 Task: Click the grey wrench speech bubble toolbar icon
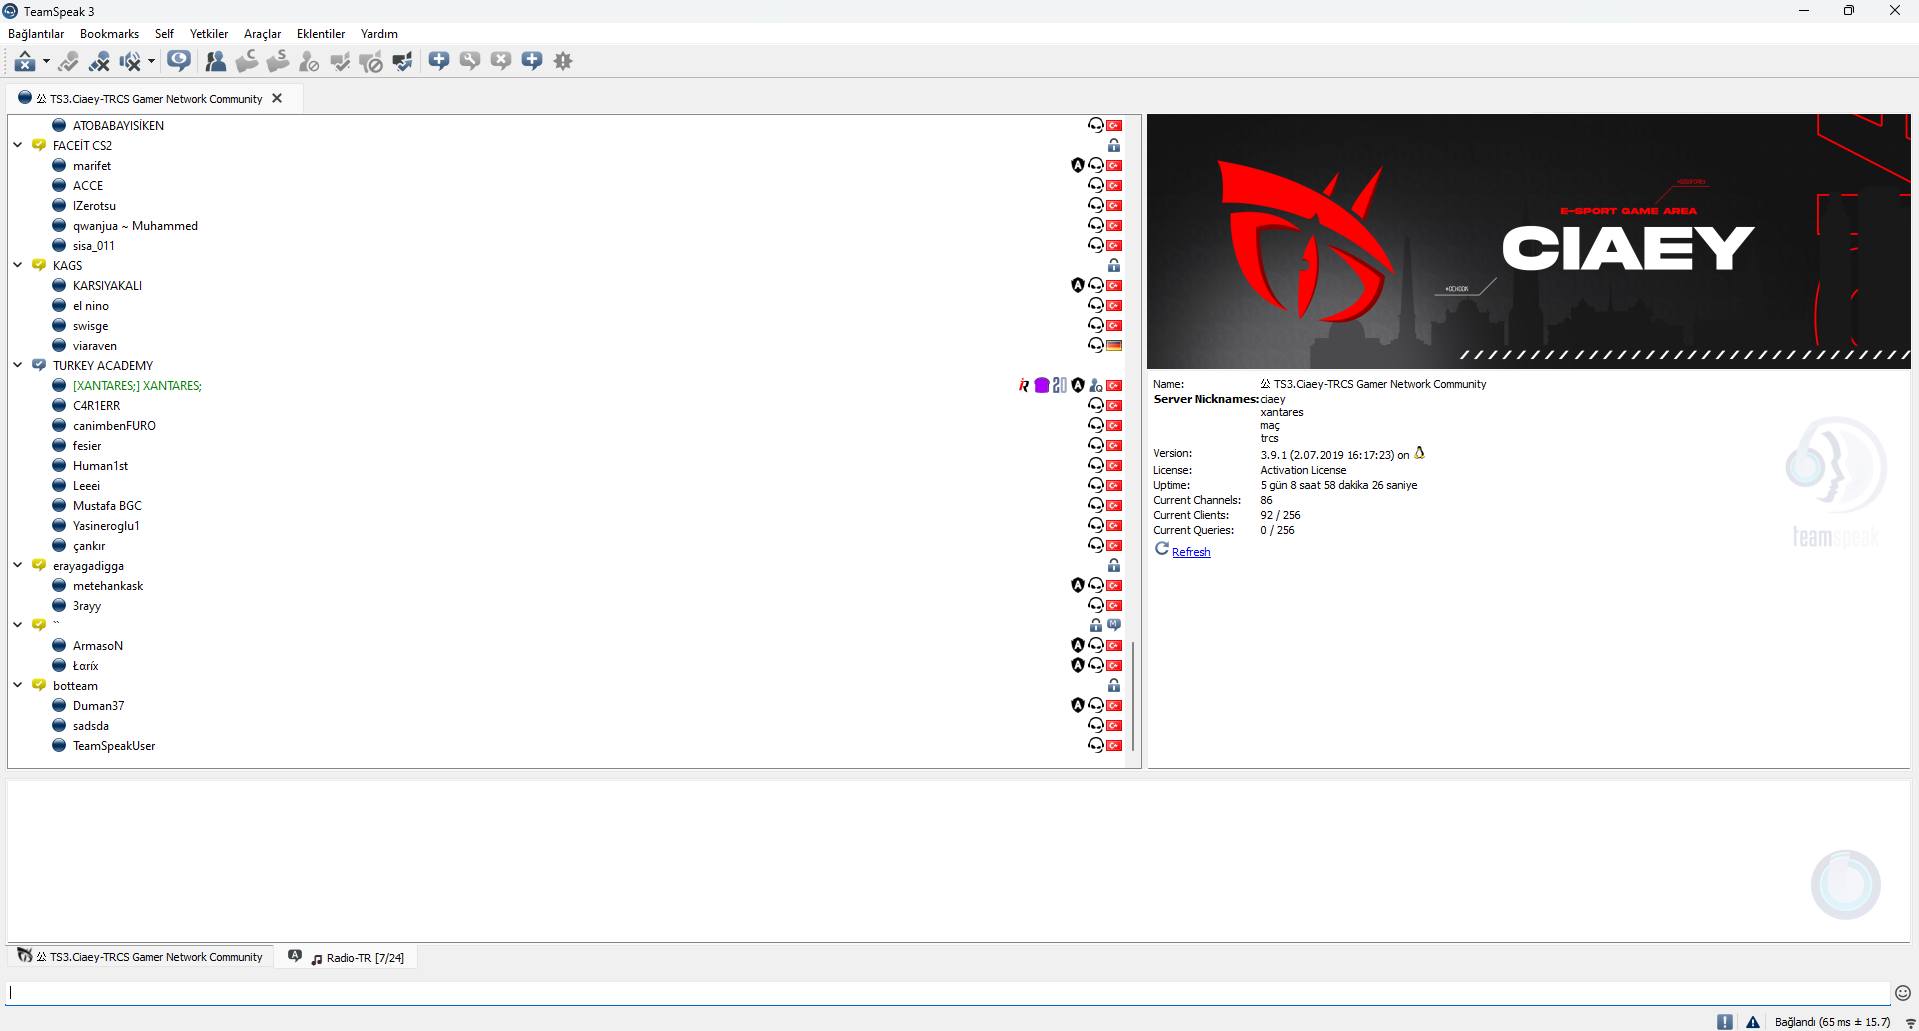(x=469, y=61)
